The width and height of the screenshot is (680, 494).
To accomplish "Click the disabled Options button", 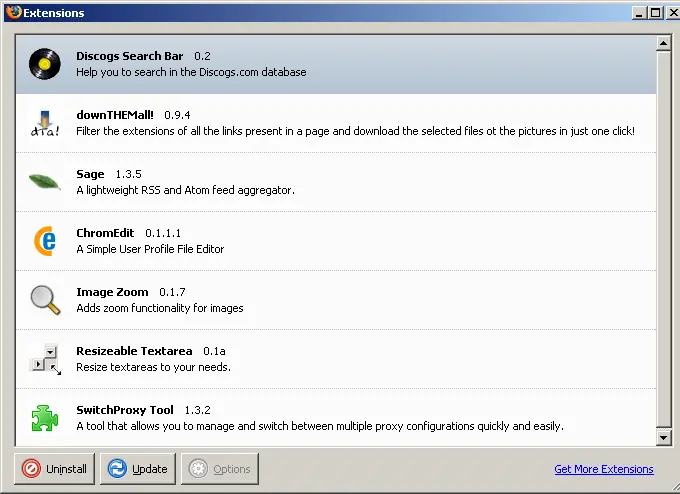I will (222, 469).
